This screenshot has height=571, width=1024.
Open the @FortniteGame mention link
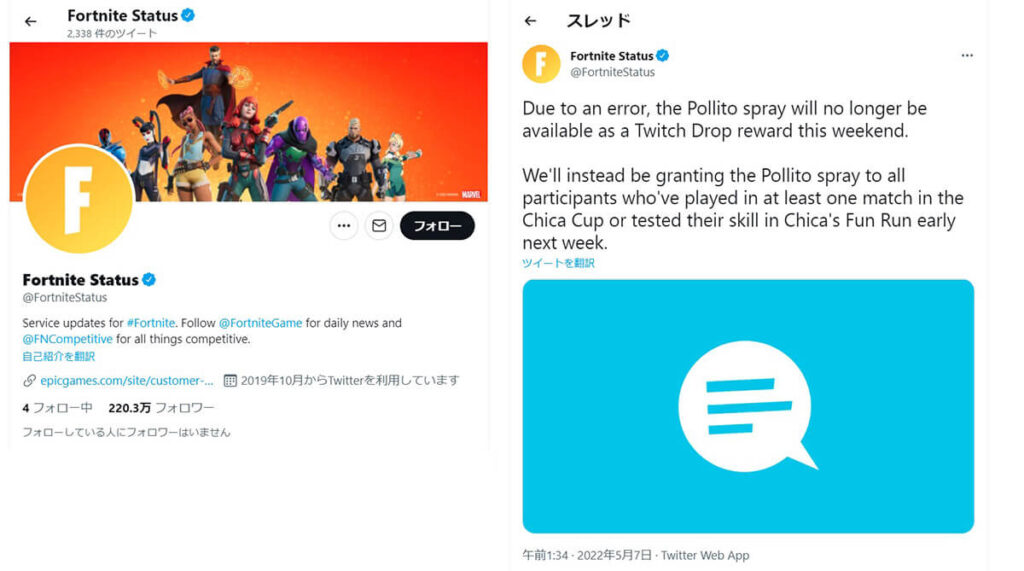pos(260,323)
